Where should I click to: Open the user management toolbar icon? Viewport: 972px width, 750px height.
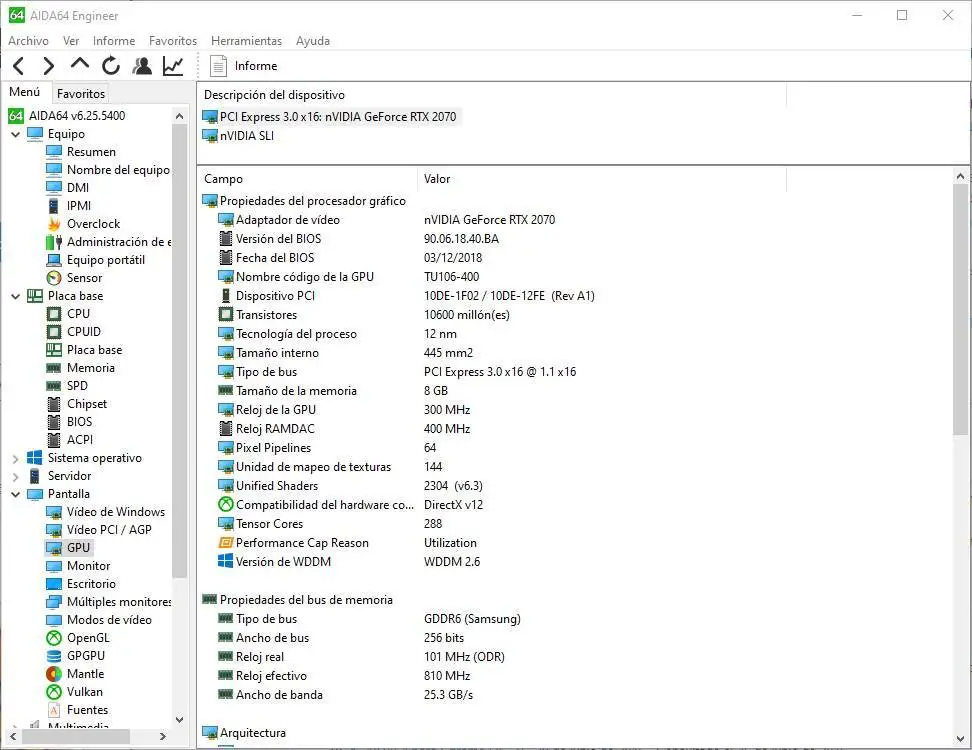pos(142,66)
